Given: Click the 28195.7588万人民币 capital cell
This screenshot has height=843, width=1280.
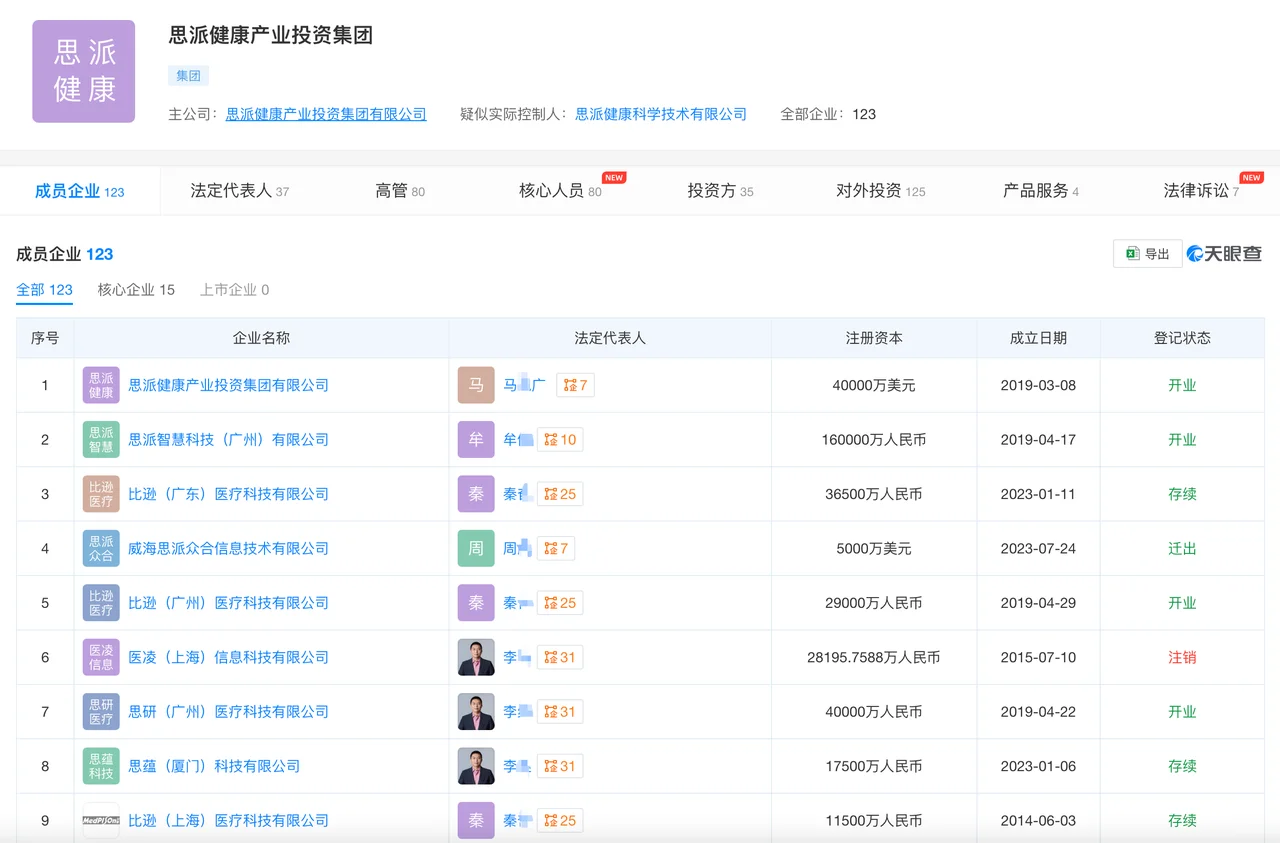Looking at the screenshot, I should [x=874, y=657].
